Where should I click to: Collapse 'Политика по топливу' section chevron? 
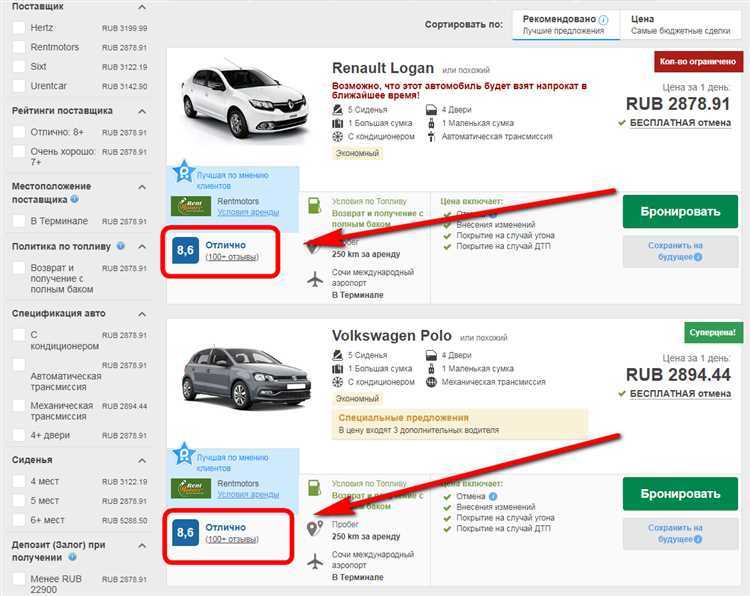click(142, 247)
